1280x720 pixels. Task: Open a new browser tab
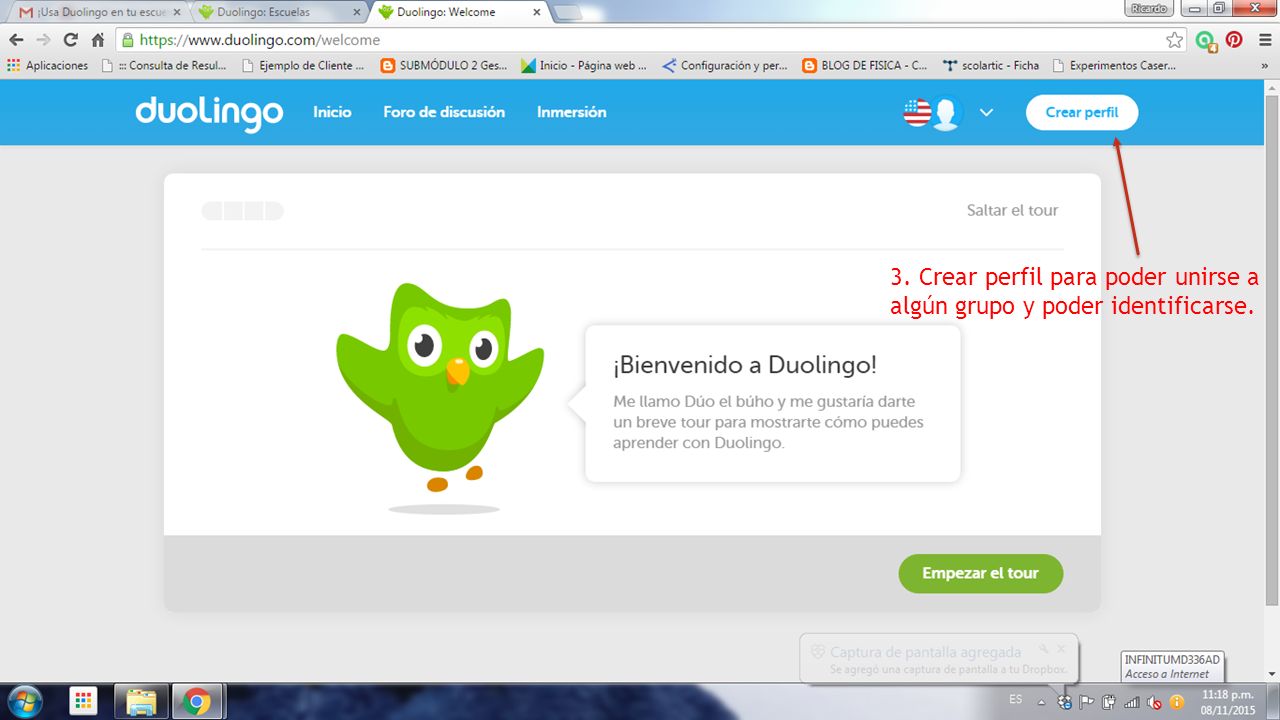(x=567, y=13)
